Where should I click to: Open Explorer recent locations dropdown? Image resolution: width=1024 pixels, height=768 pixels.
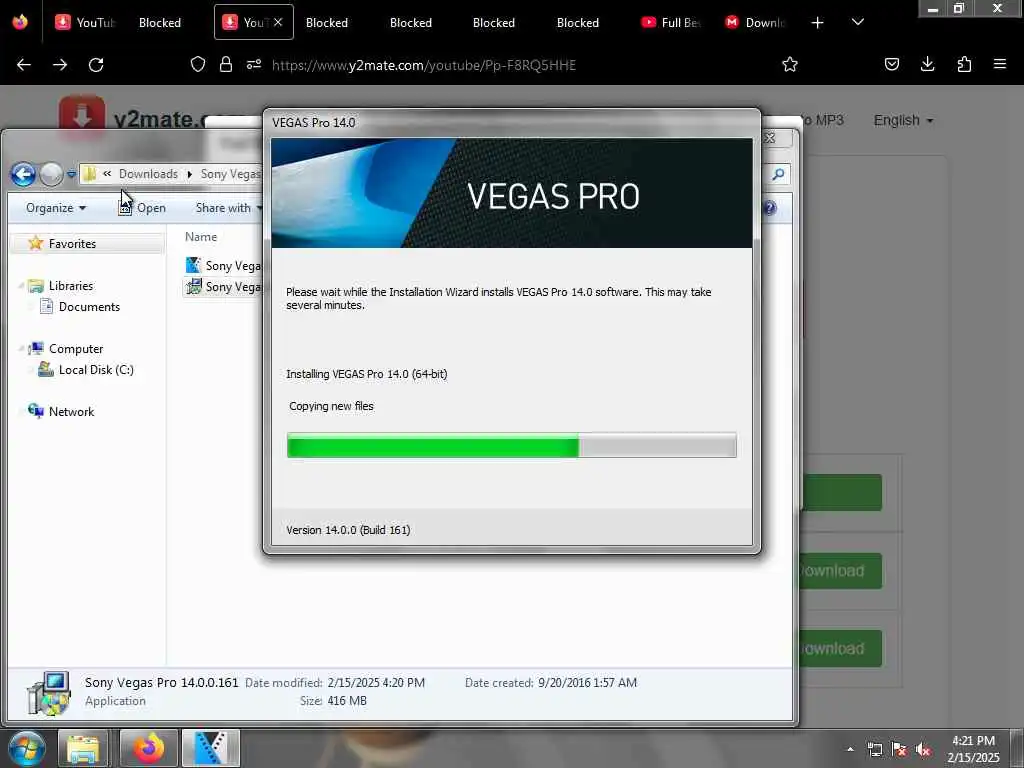[71, 174]
